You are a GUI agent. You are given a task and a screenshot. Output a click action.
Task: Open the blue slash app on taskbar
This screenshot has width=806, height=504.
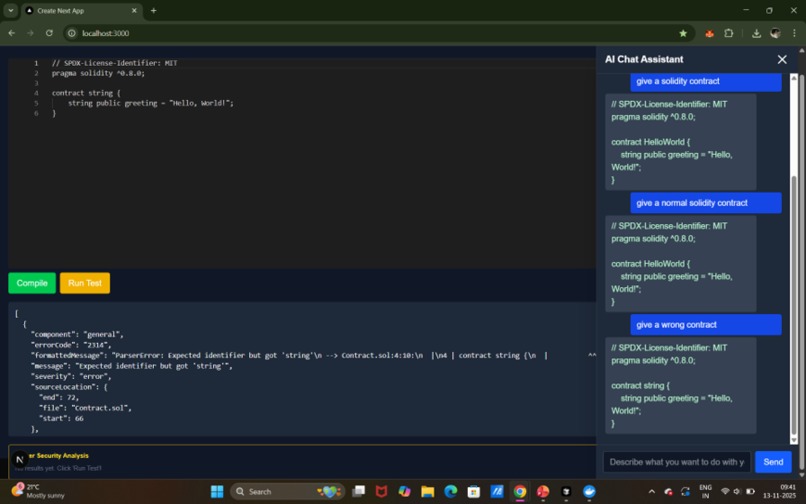tap(497, 492)
